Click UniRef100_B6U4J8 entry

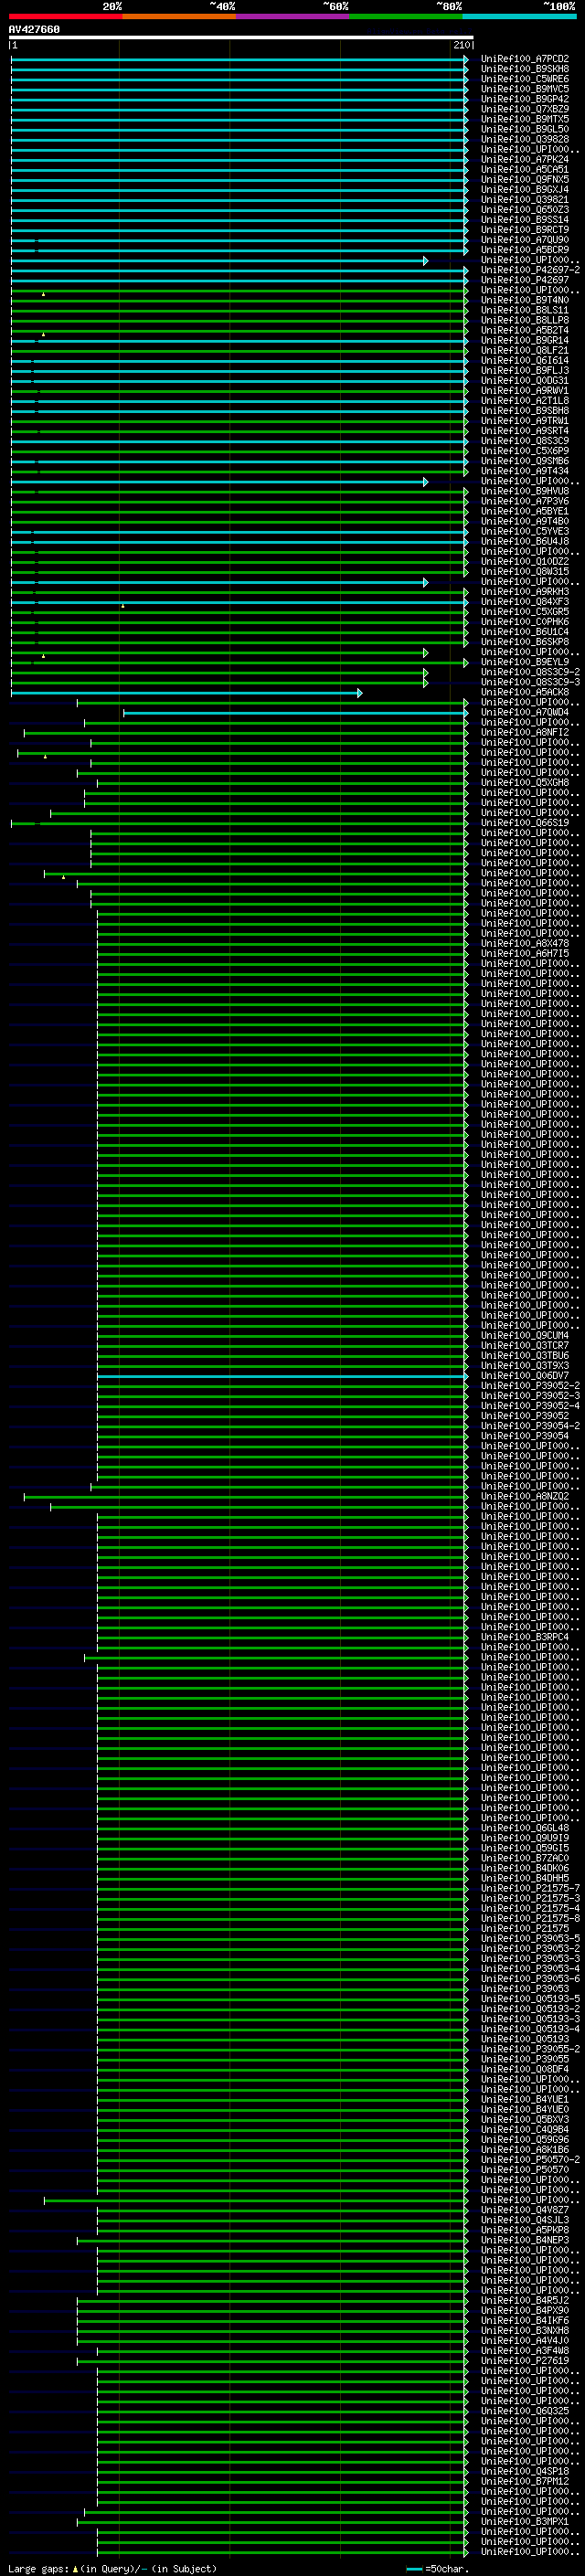(x=525, y=541)
